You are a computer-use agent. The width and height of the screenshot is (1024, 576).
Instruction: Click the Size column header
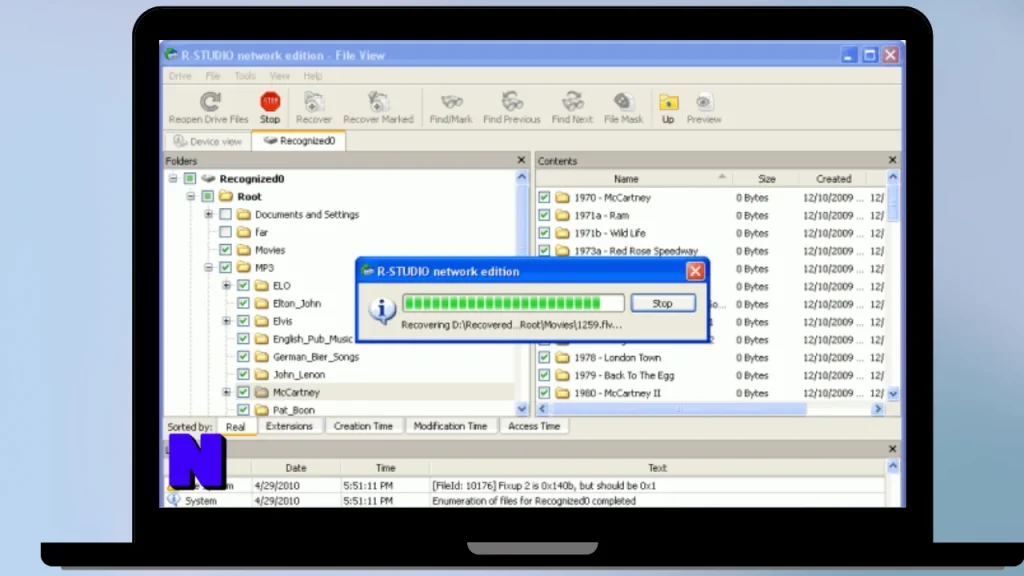[765, 178]
